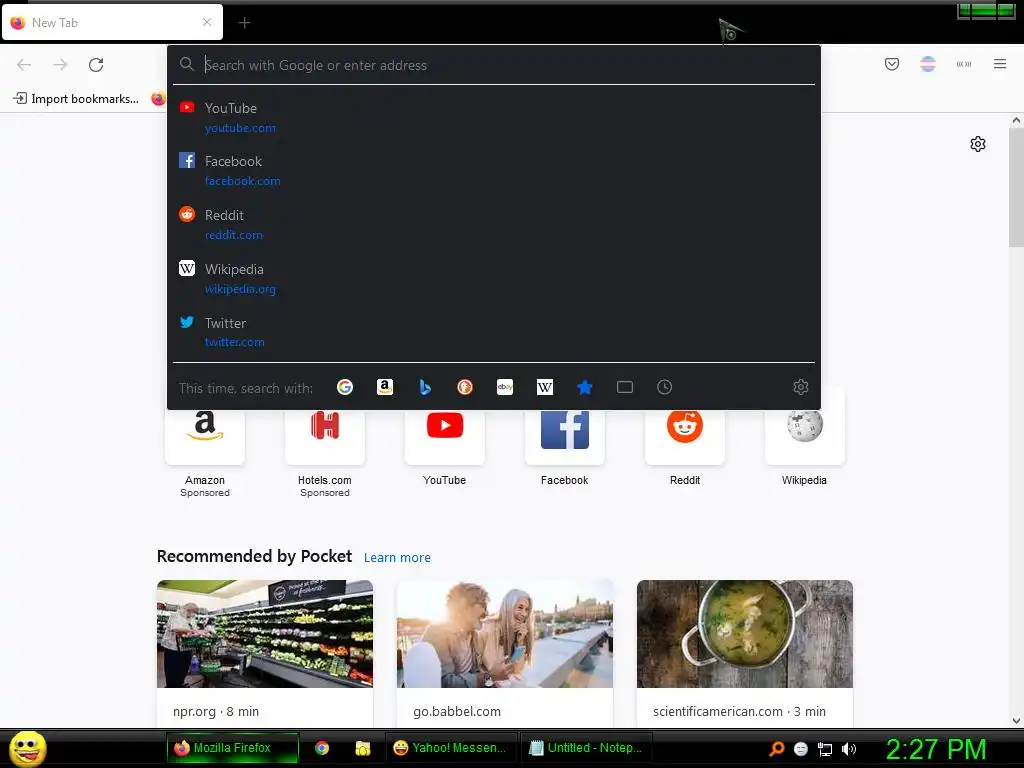Choose the YouTube youtube.com suggestion
The image size is (1024, 768).
[x=494, y=118]
